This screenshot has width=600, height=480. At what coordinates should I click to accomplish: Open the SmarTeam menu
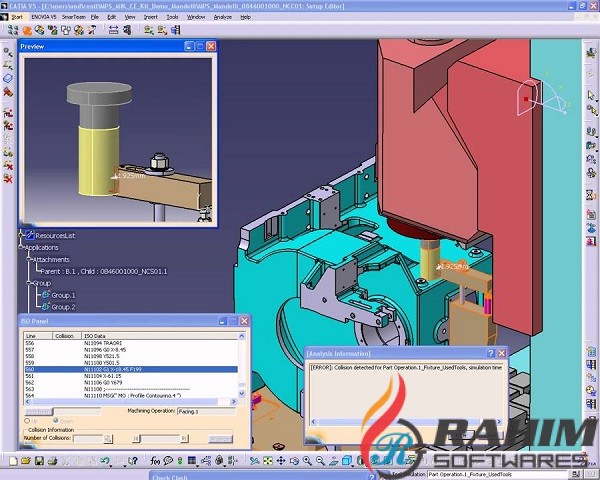(73, 17)
